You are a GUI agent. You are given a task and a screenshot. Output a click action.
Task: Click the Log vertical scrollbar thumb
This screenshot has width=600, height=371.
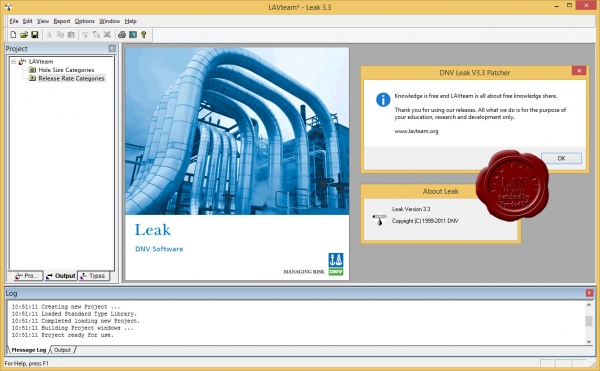pos(589,321)
